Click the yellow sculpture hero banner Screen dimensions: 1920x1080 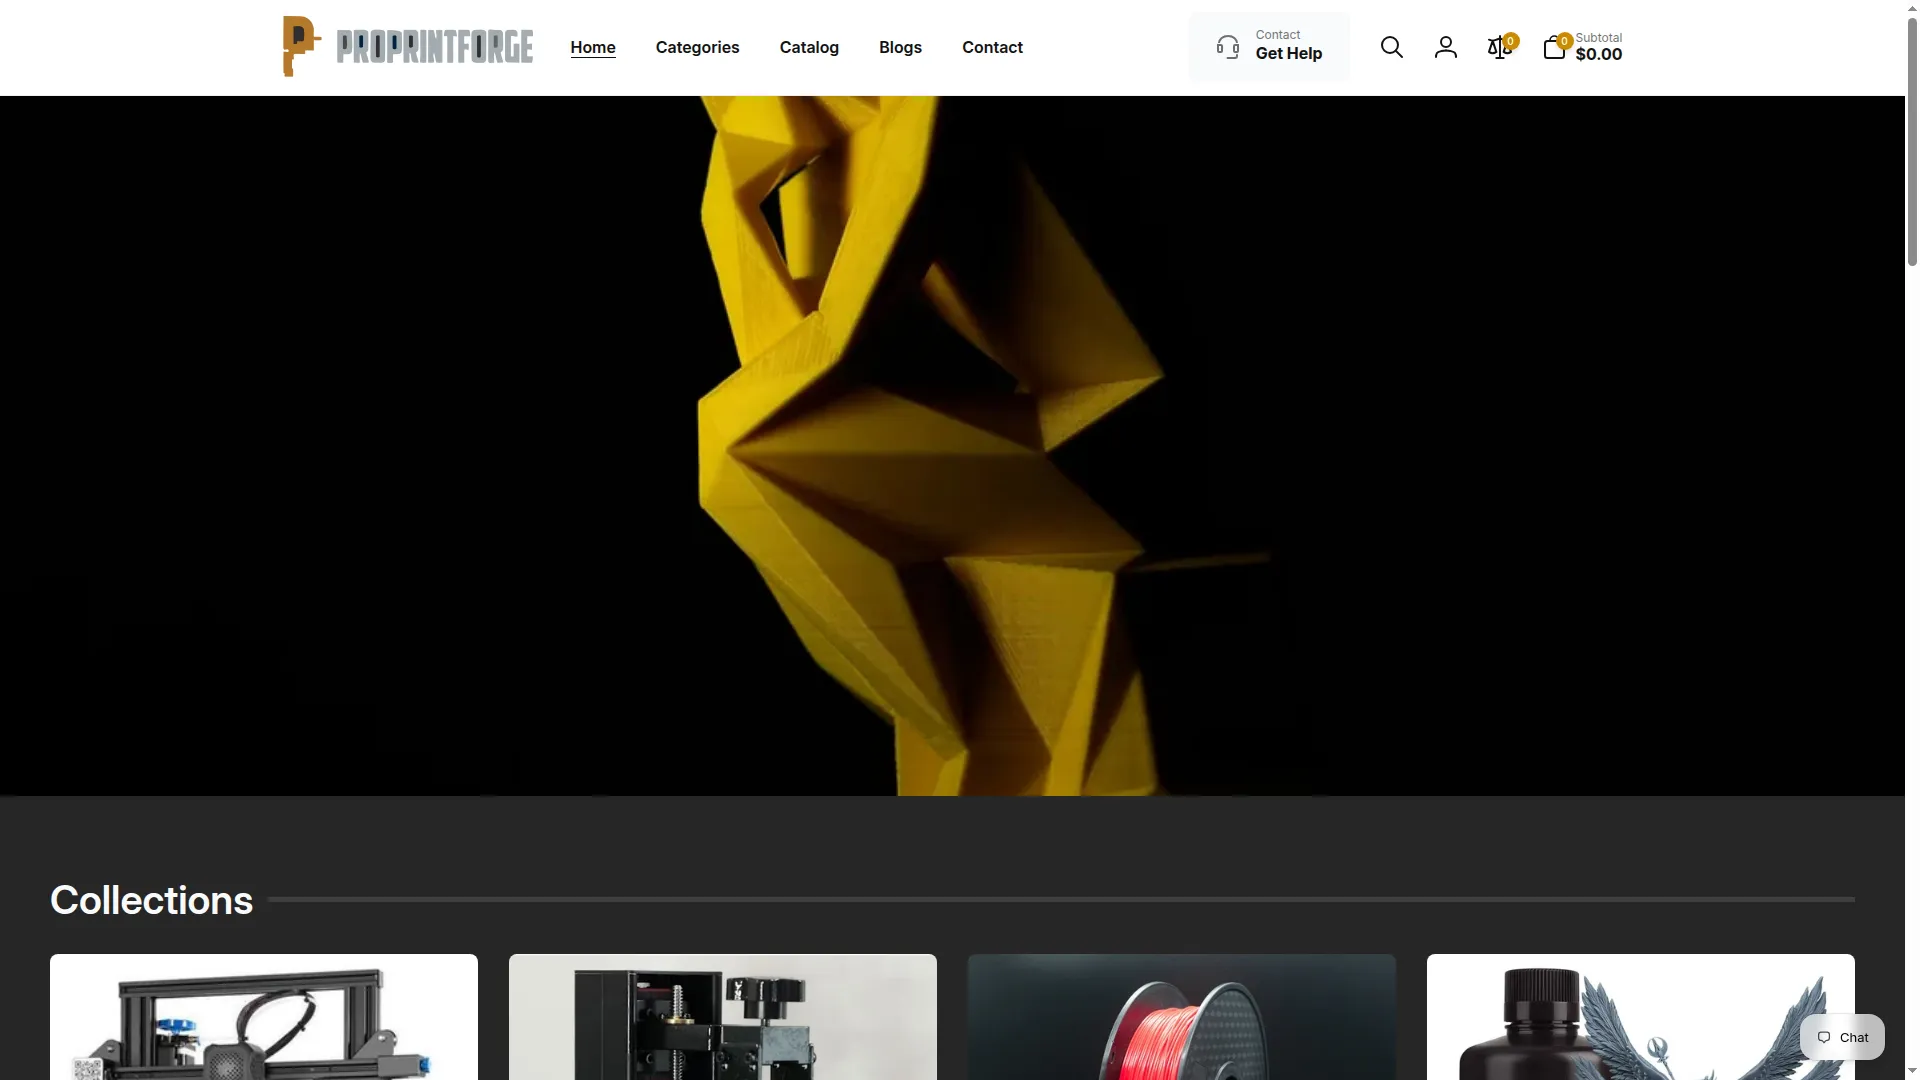click(952, 446)
